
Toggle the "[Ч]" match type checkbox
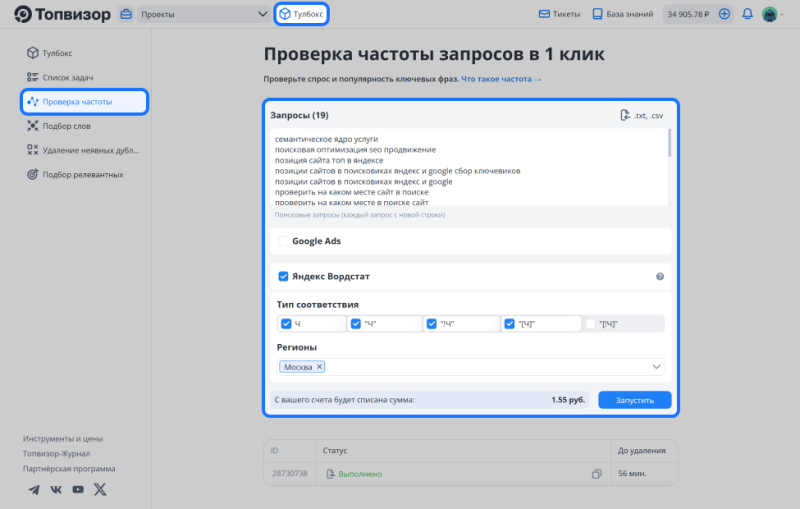coord(509,324)
